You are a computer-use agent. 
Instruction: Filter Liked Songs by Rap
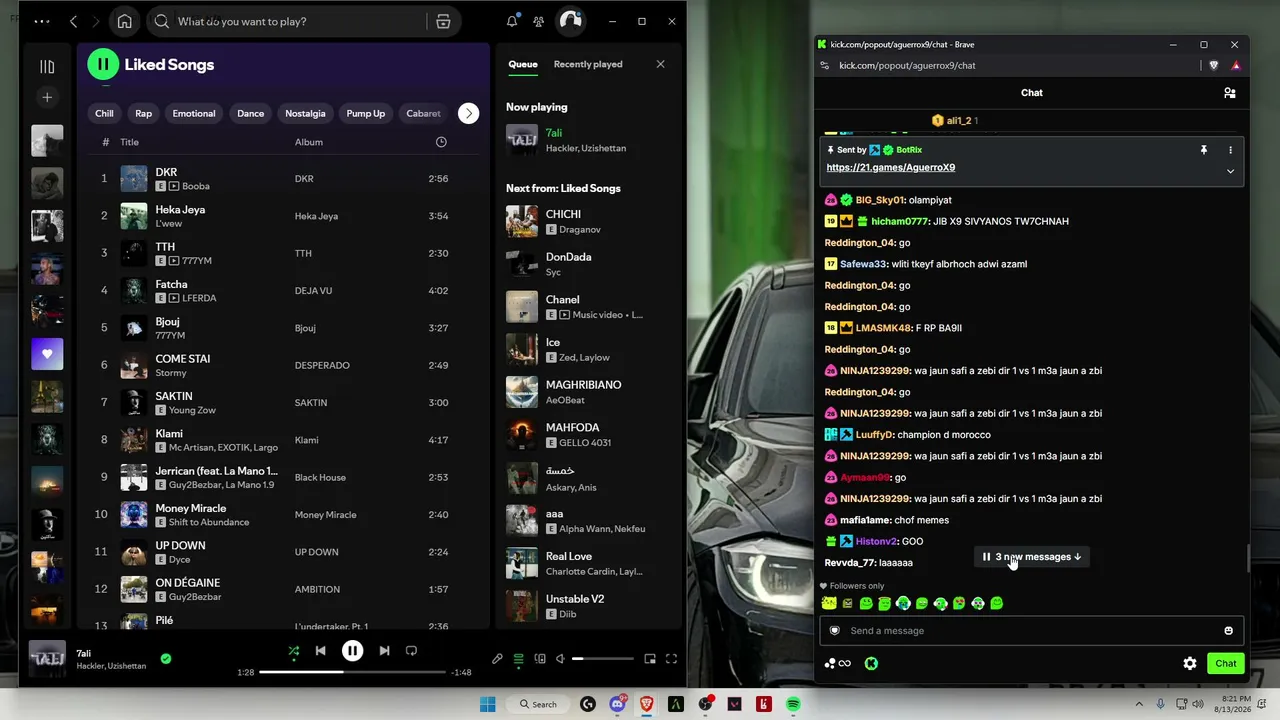[x=144, y=113]
